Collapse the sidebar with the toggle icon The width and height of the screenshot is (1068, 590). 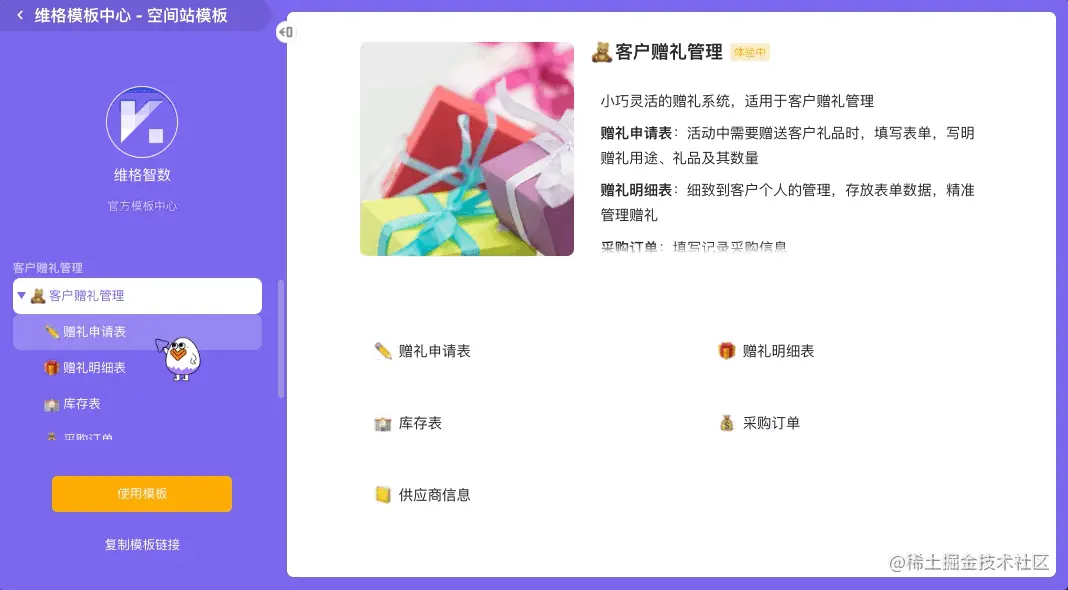(x=285, y=32)
